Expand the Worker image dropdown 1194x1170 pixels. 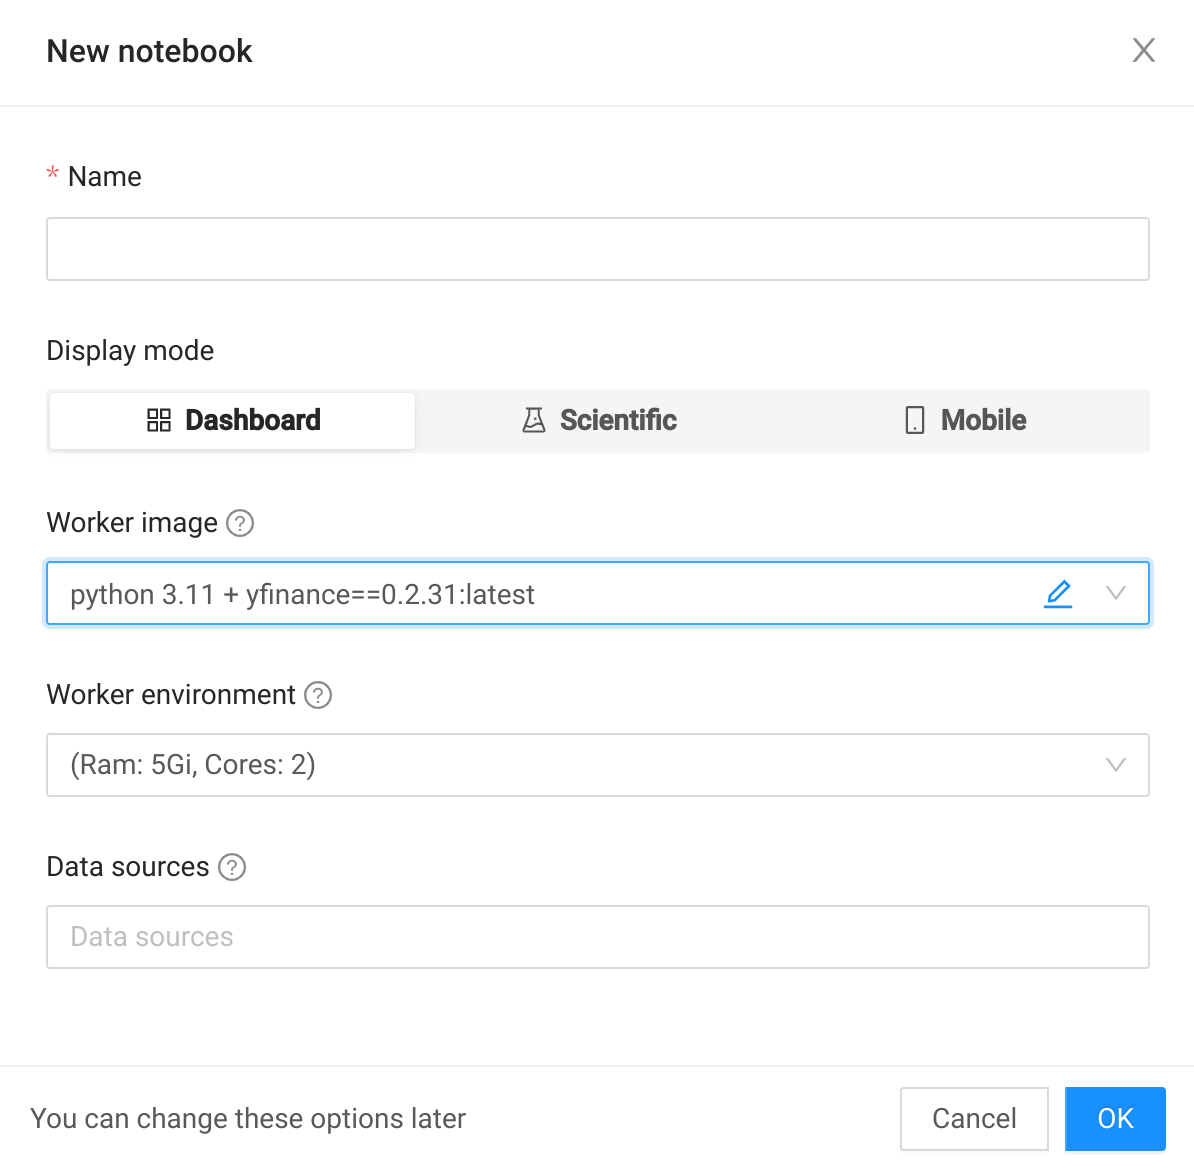[1116, 593]
